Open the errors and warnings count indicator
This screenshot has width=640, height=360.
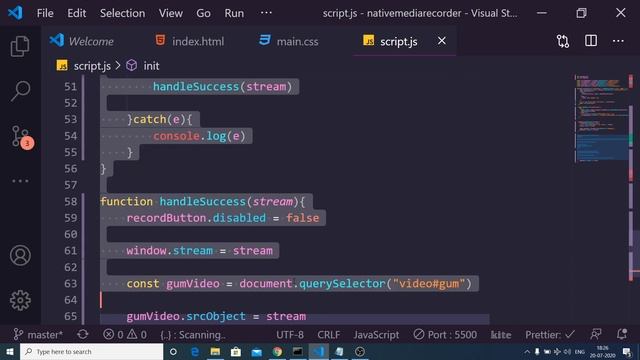(125, 335)
